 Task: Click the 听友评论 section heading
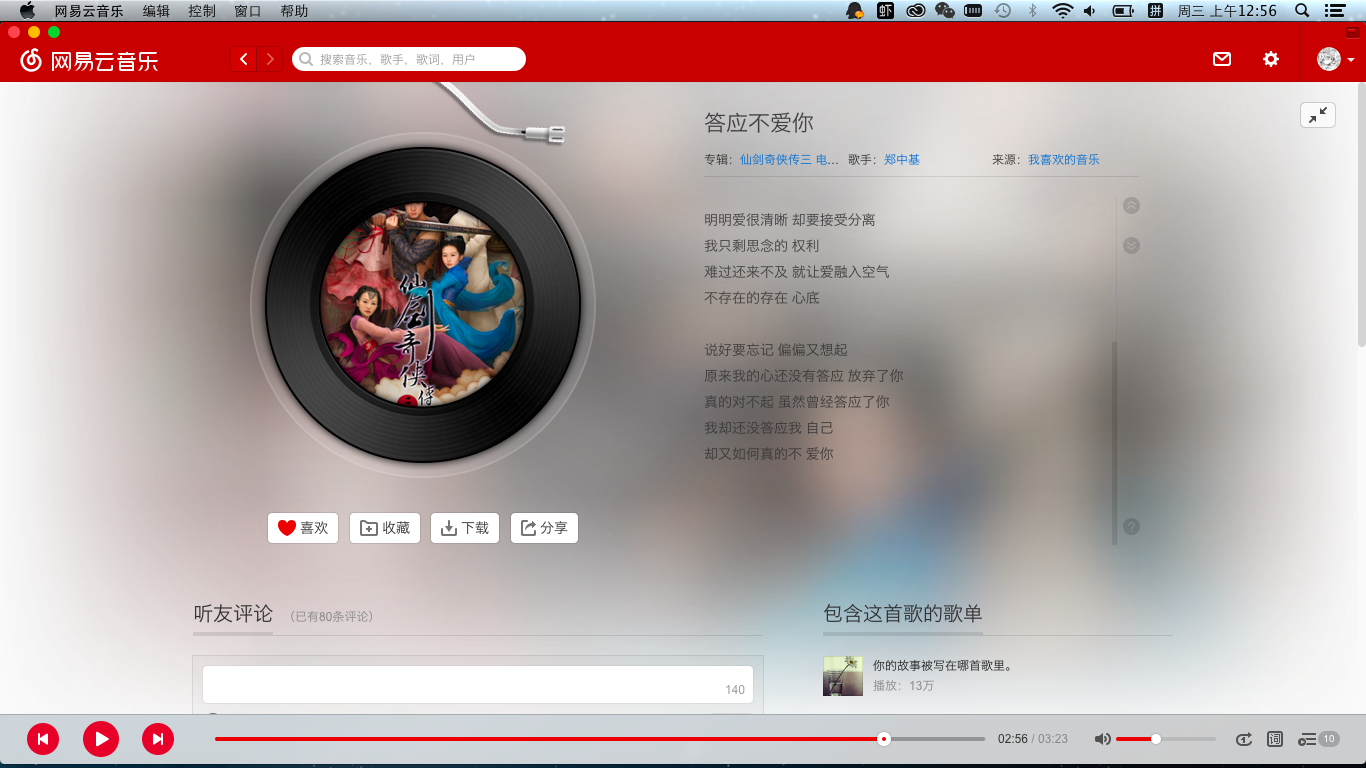coord(233,614)
